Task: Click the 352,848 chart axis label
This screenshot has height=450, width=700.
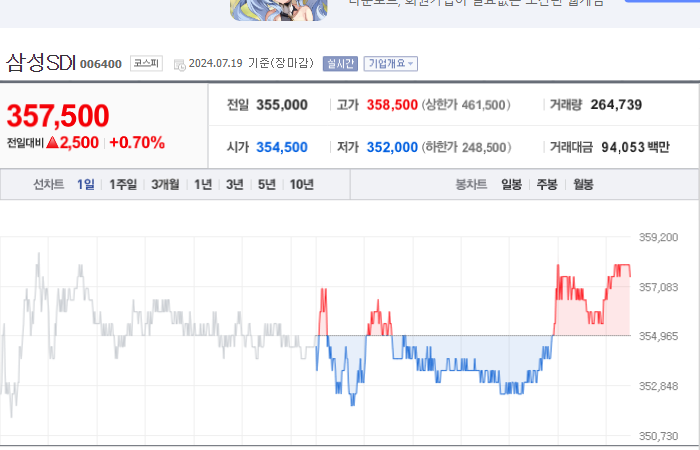Action: [x=658, y=386]
